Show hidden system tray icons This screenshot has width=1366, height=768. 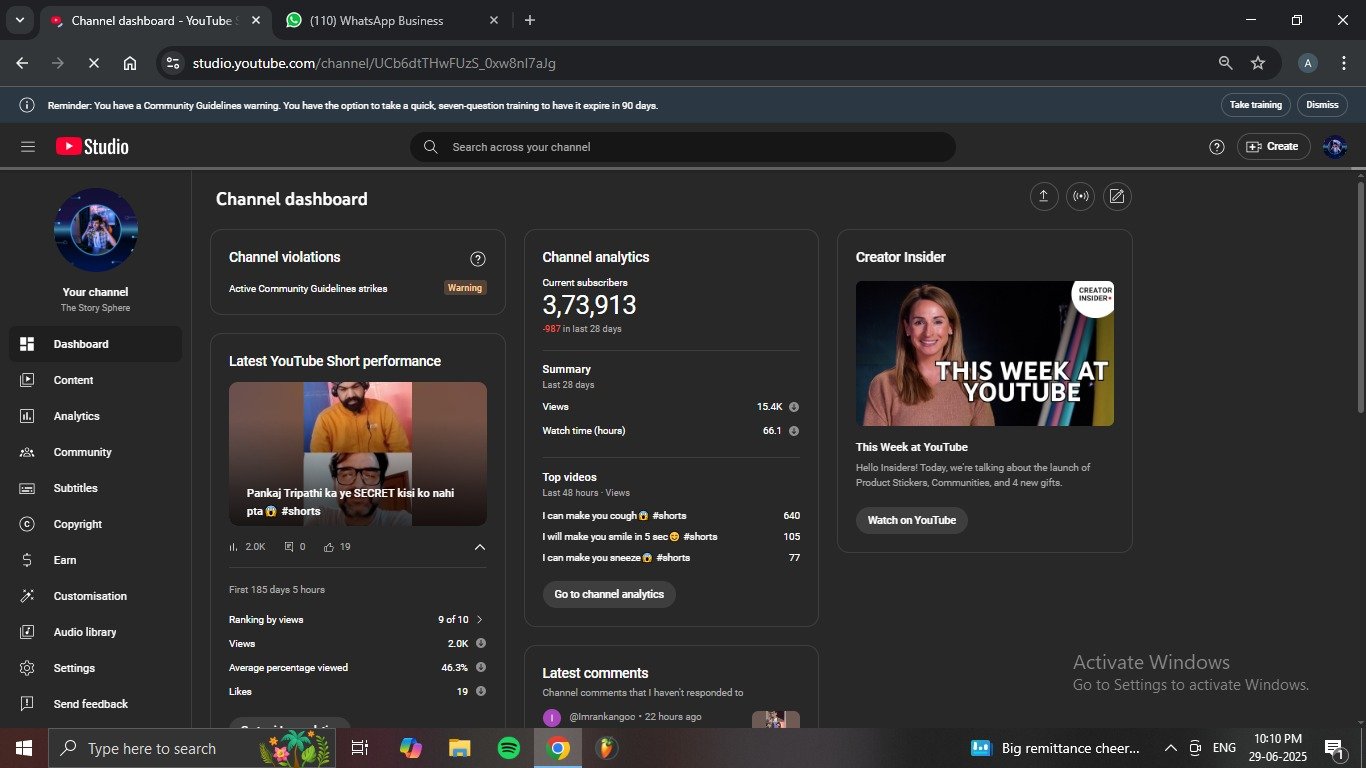[x=1170, y=748]
